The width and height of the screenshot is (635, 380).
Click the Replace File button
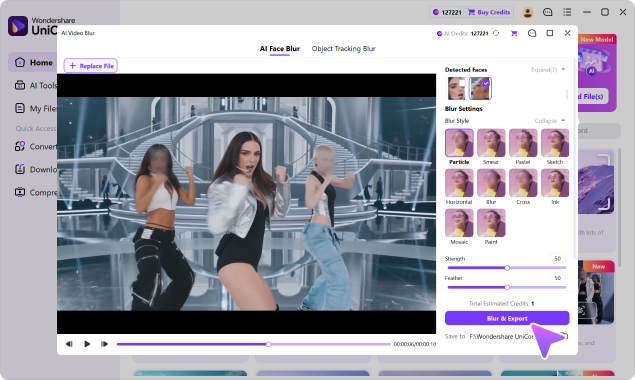tap(91, 66)
